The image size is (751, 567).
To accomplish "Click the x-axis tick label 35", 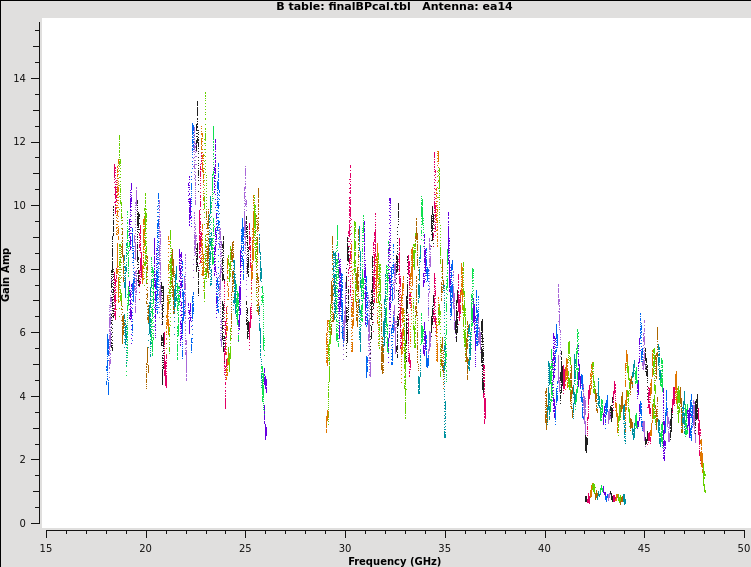I will pyautogui.click(x=445, y=548).
